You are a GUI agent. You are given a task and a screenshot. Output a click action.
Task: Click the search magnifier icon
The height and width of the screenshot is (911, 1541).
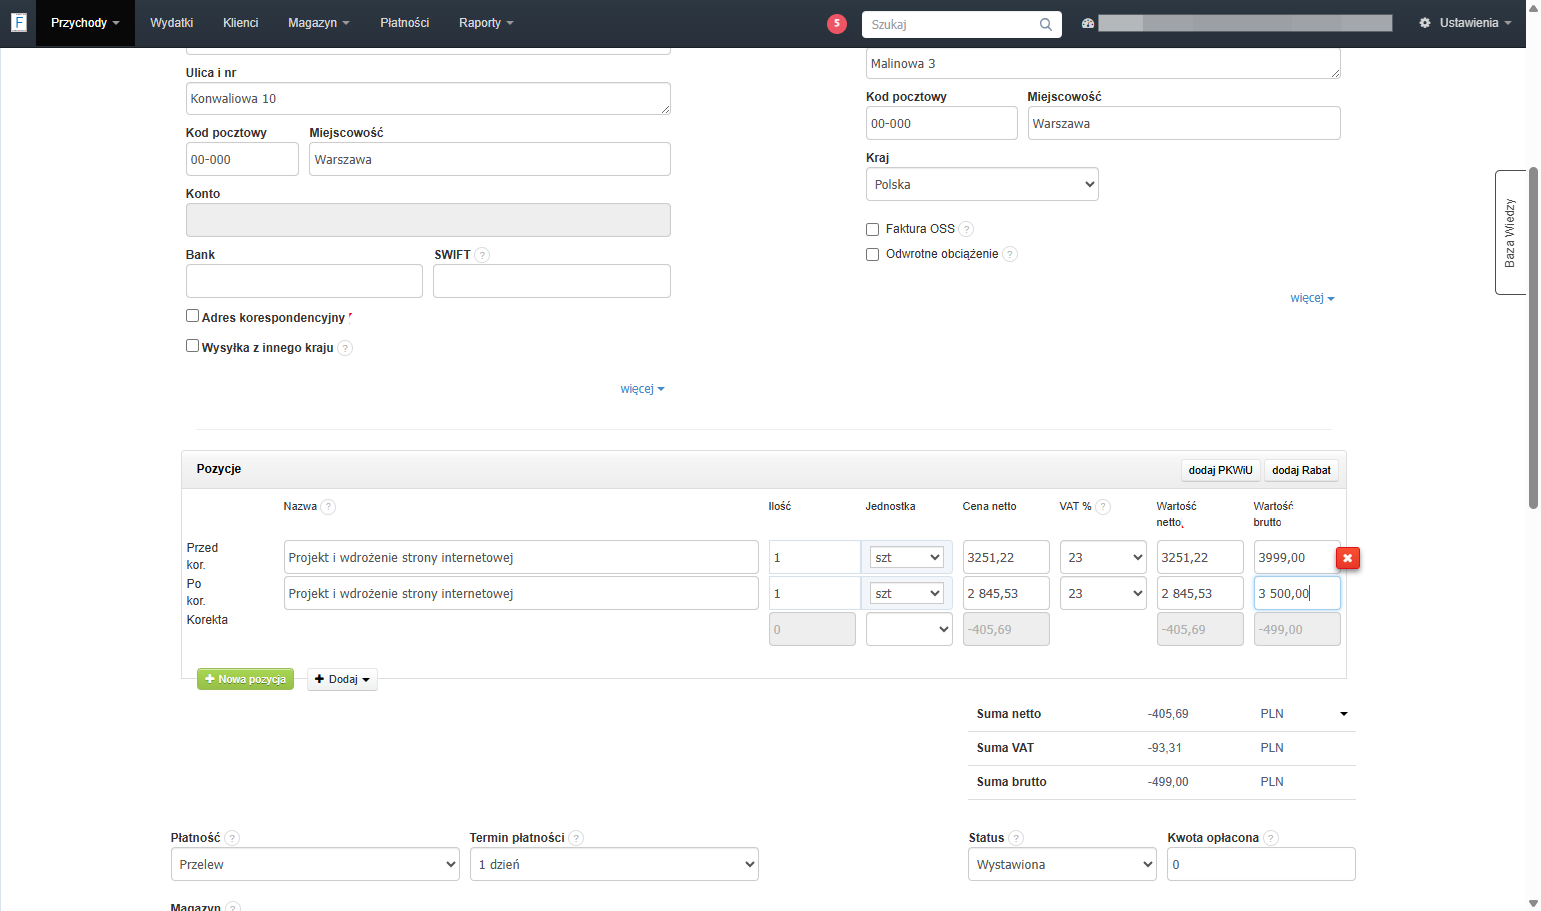pos(1045,24)
